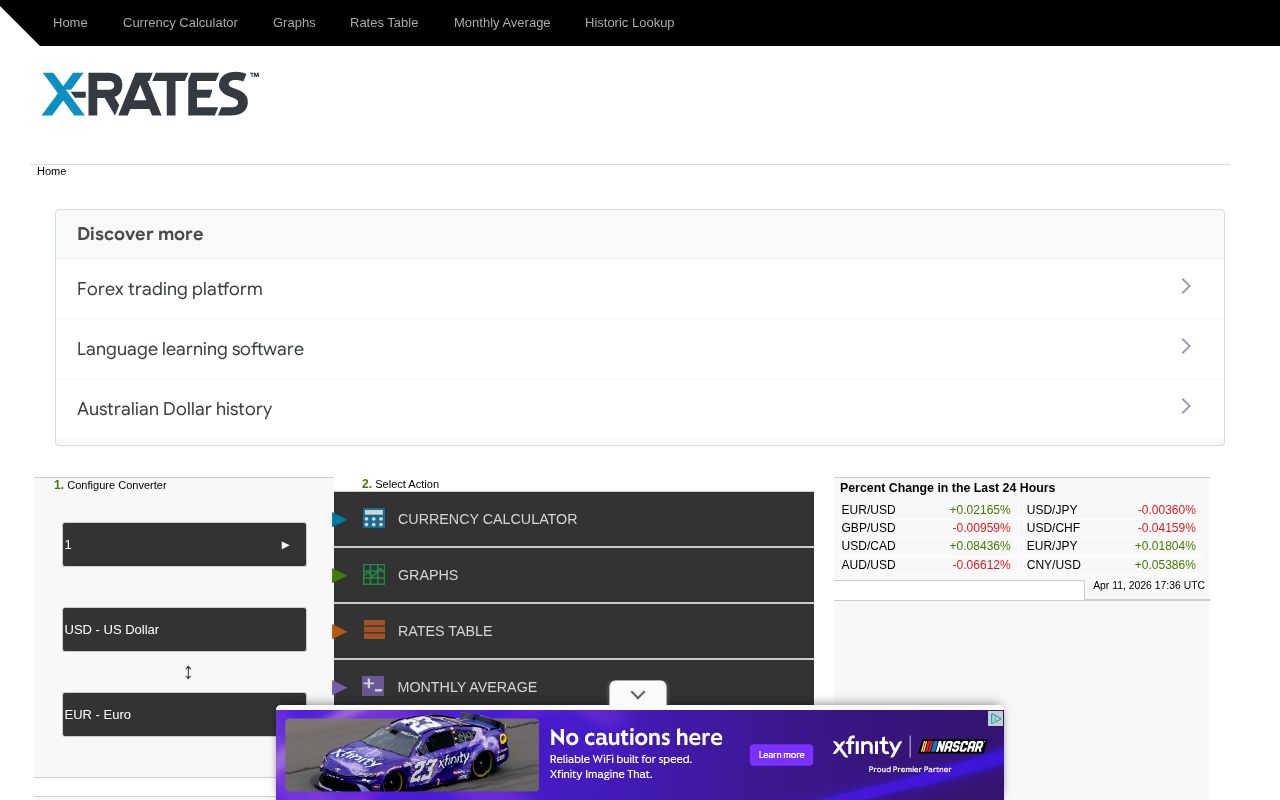Select the RATES TABLE action
Viewport: 1280px width, 800px height.
(574, 631)
